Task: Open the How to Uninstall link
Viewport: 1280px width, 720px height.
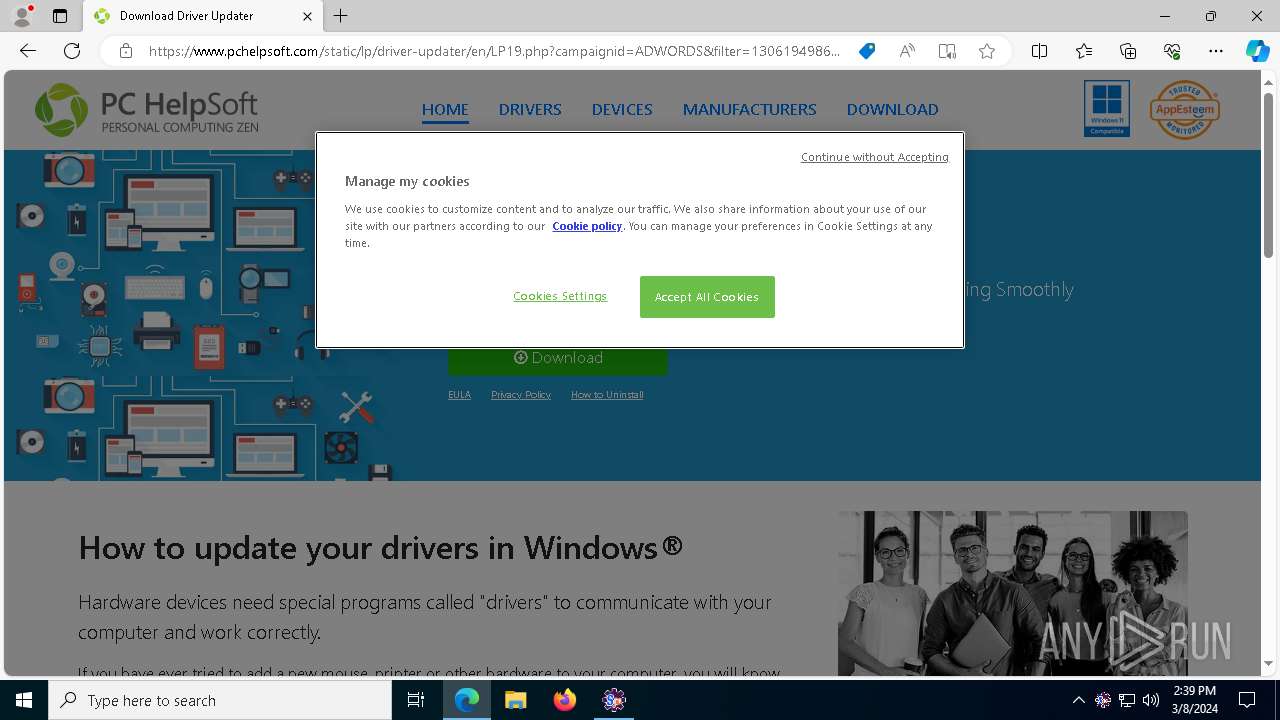Action: click(x=607, y=395)
